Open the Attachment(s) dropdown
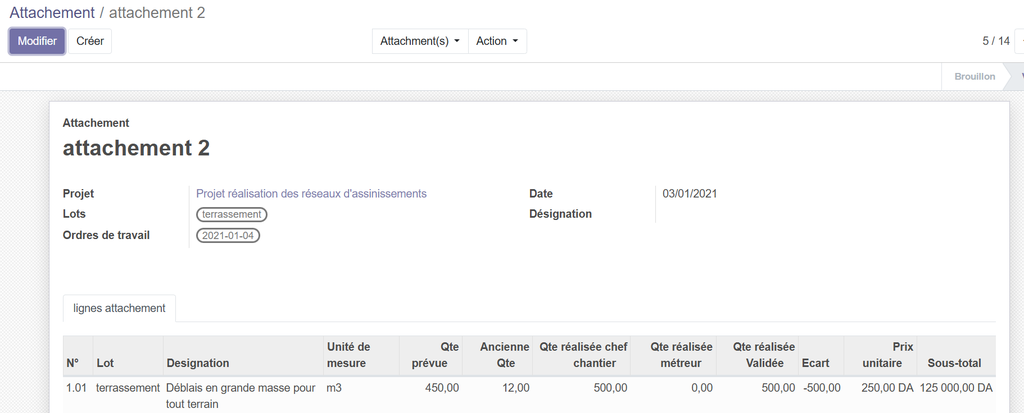Viewport: 1024px width, 413px height. pyautogui.click(x=420, y=41)
